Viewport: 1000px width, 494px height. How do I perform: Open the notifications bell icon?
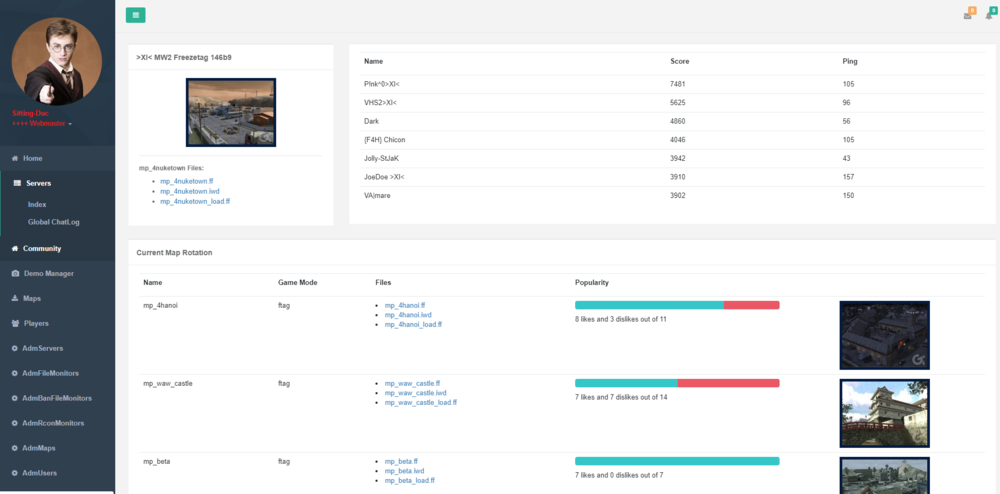coord(988,16)
